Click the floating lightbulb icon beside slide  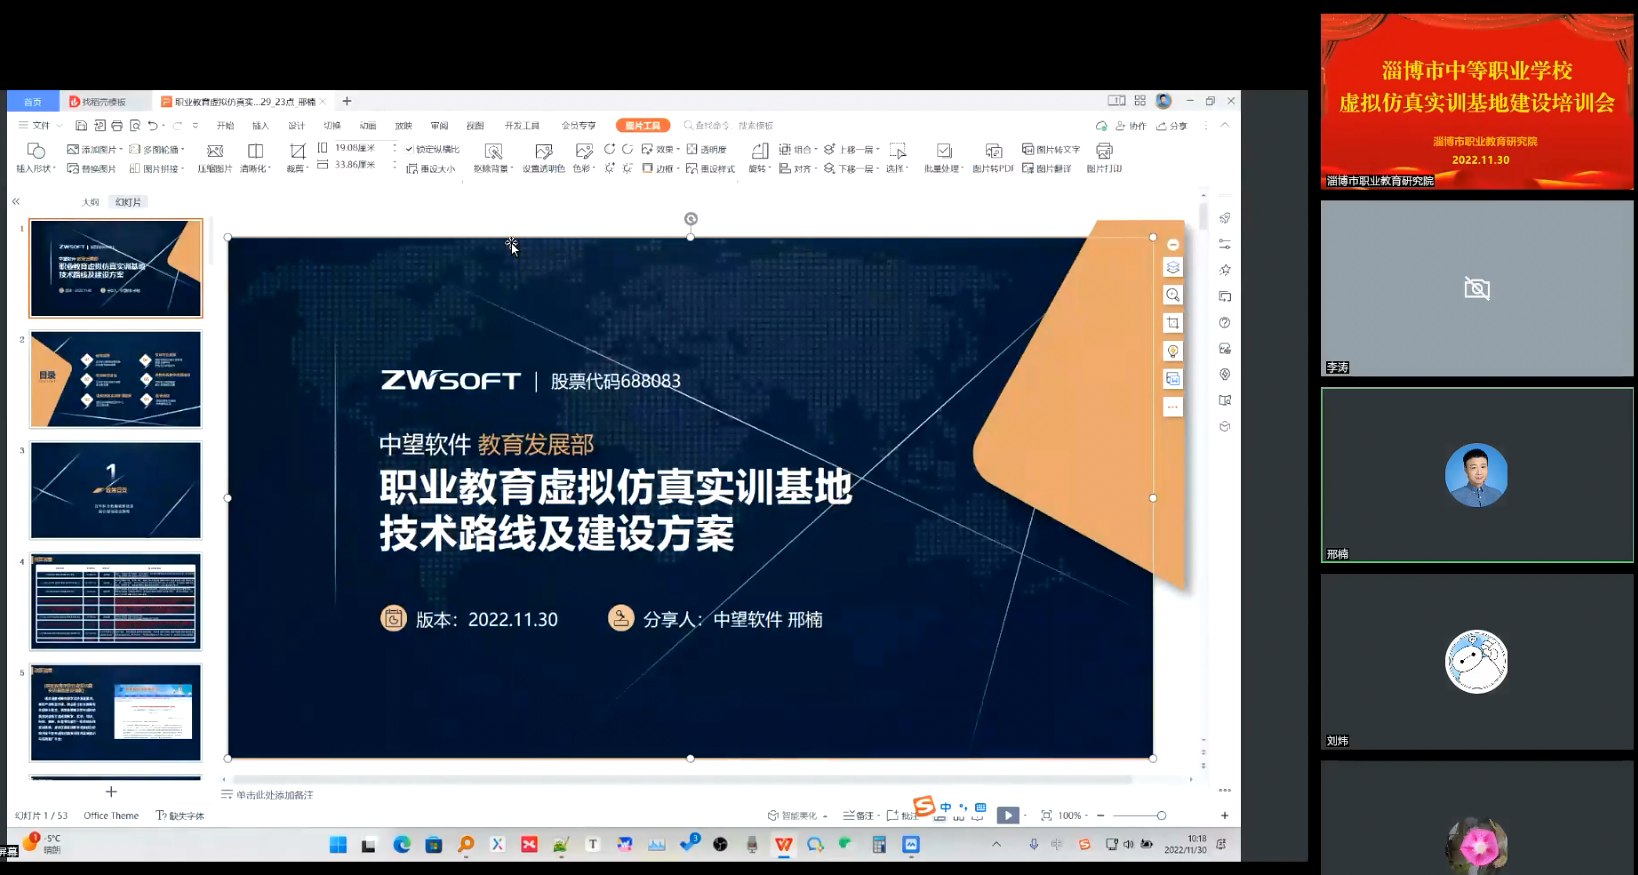(x=1173, y=351)
